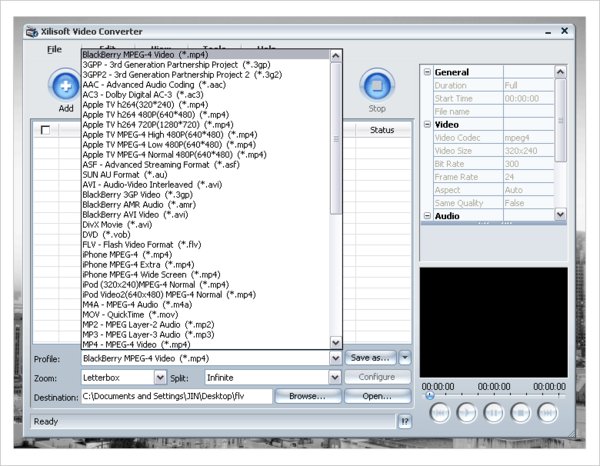Click the last player control under the preview

point(547,411)
